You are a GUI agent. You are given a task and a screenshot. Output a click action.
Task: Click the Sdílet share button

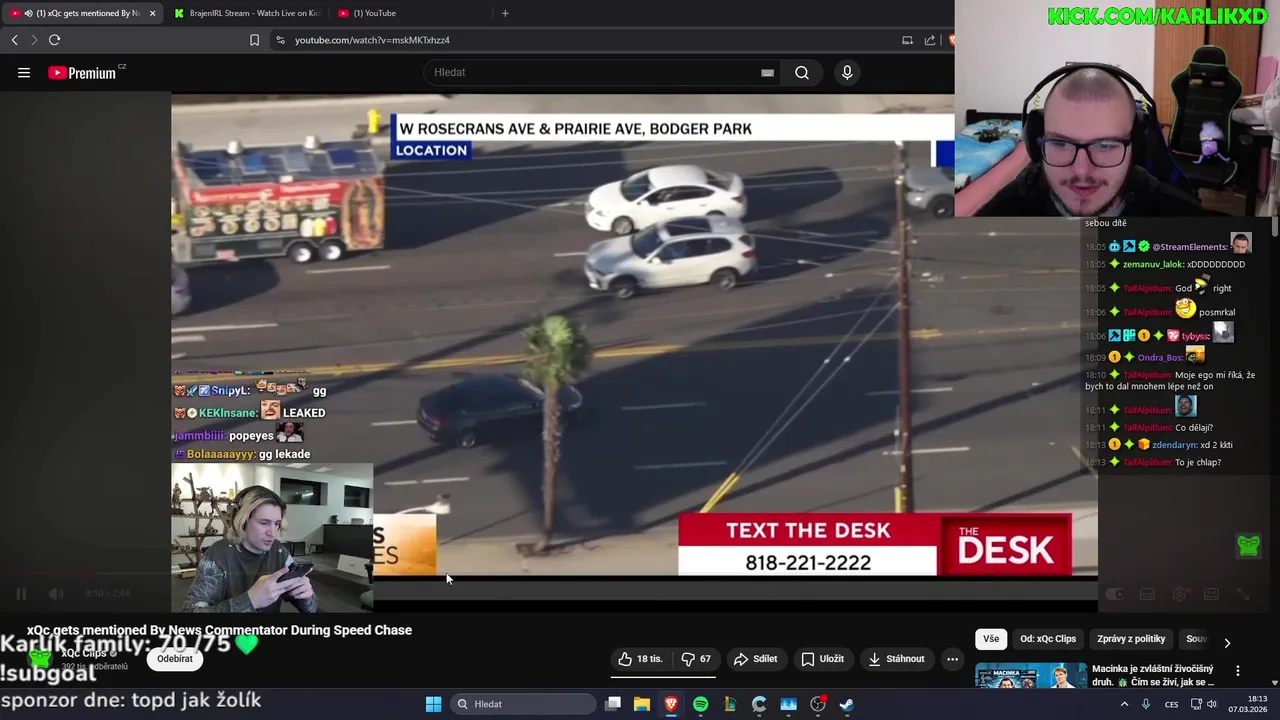755,659
